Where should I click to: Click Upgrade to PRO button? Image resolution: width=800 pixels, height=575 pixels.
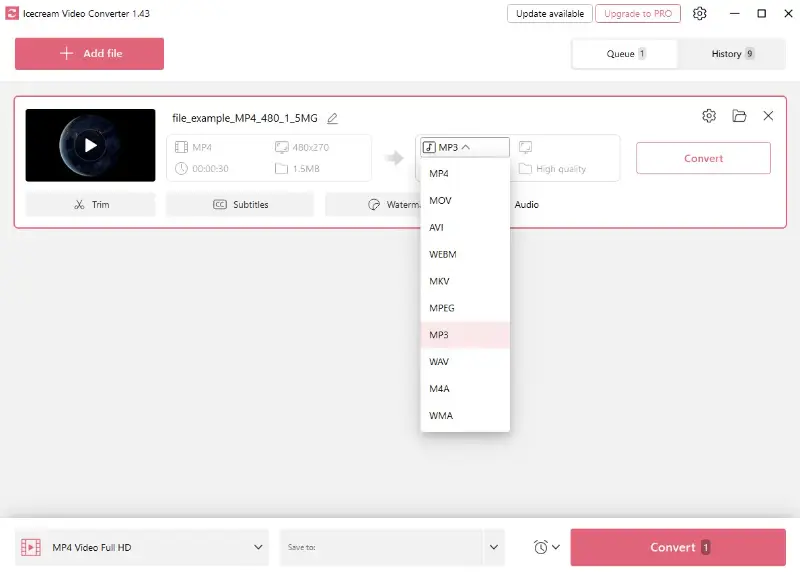point(638,14)
